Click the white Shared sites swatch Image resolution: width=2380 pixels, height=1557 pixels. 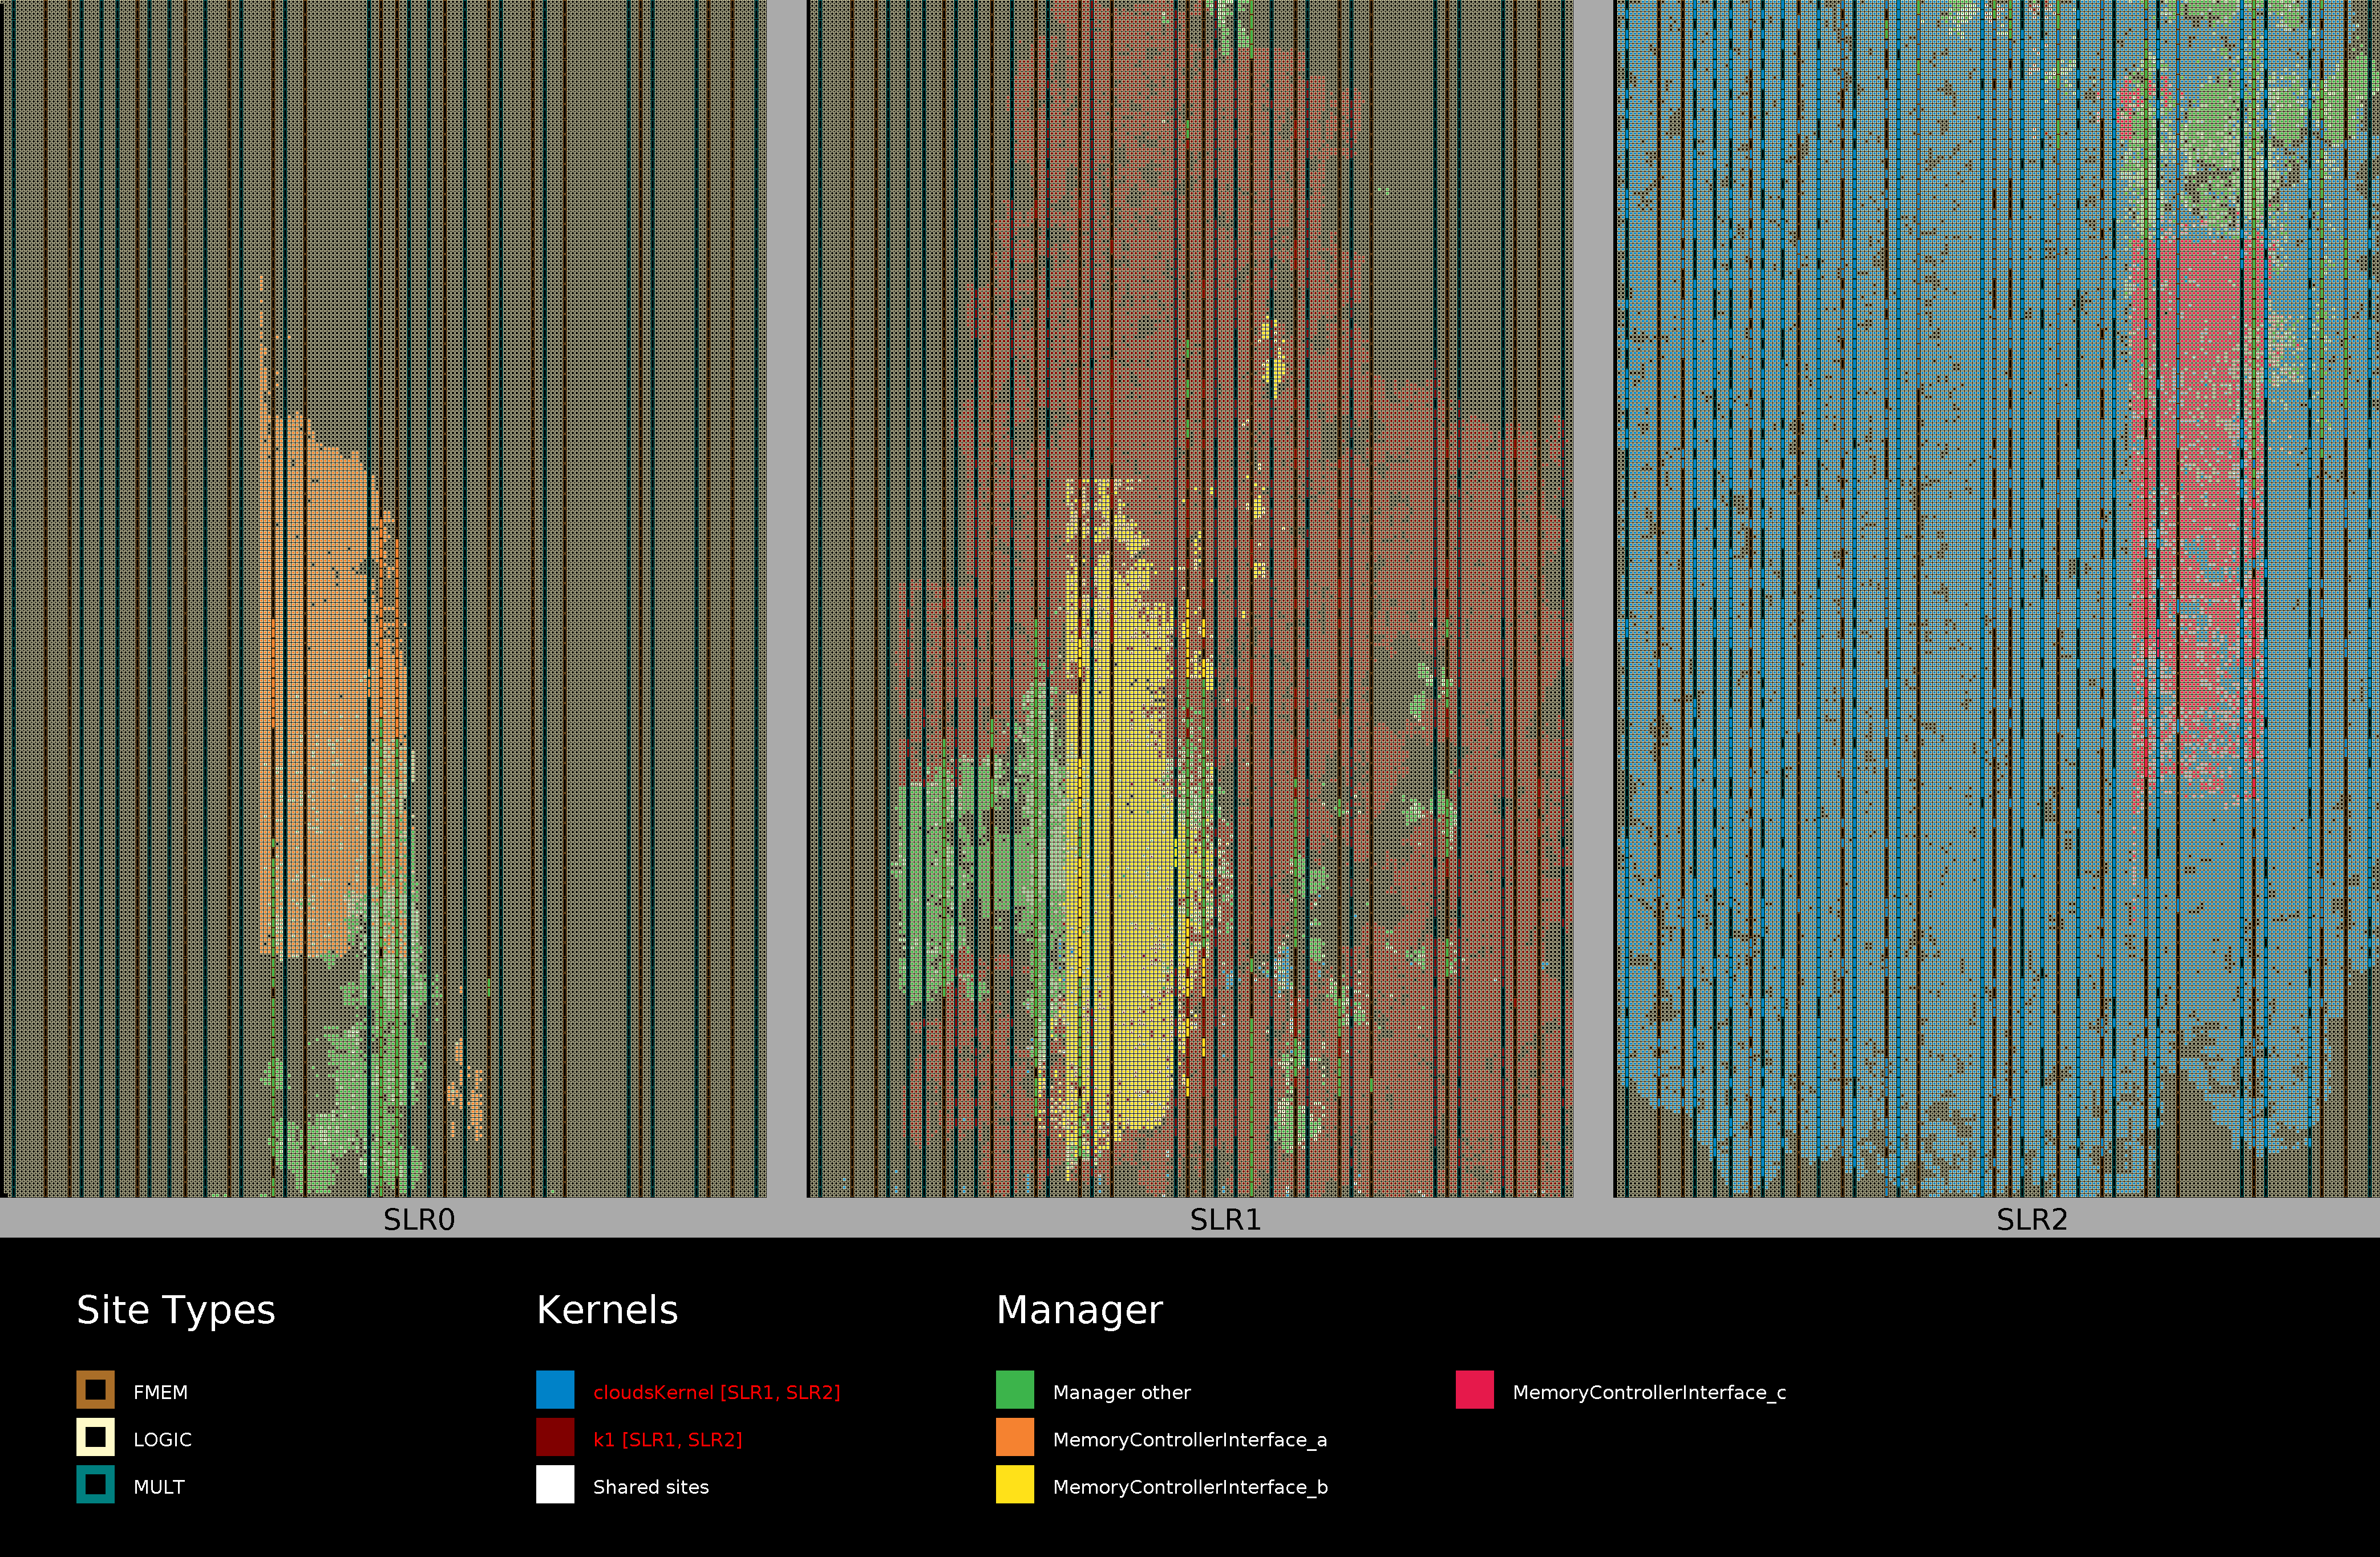[x=555, y=1484]
